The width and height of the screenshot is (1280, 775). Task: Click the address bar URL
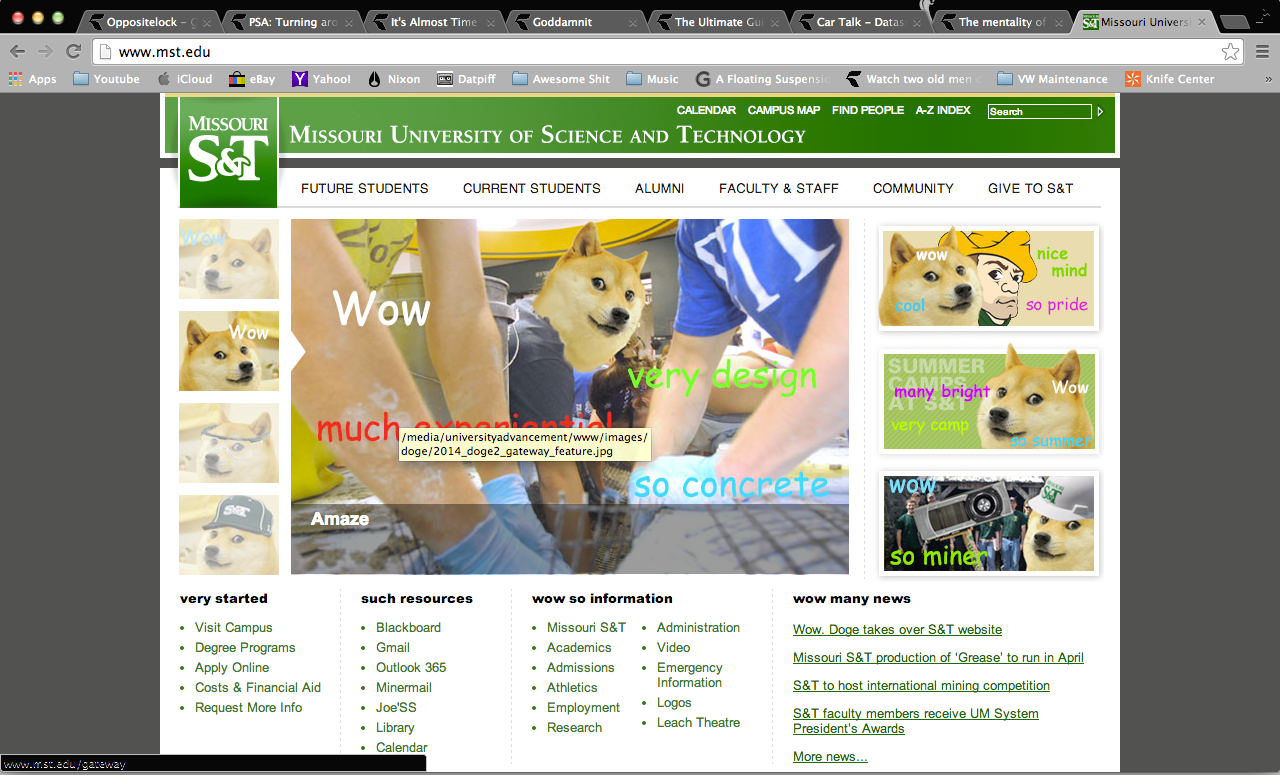(164, 52)
